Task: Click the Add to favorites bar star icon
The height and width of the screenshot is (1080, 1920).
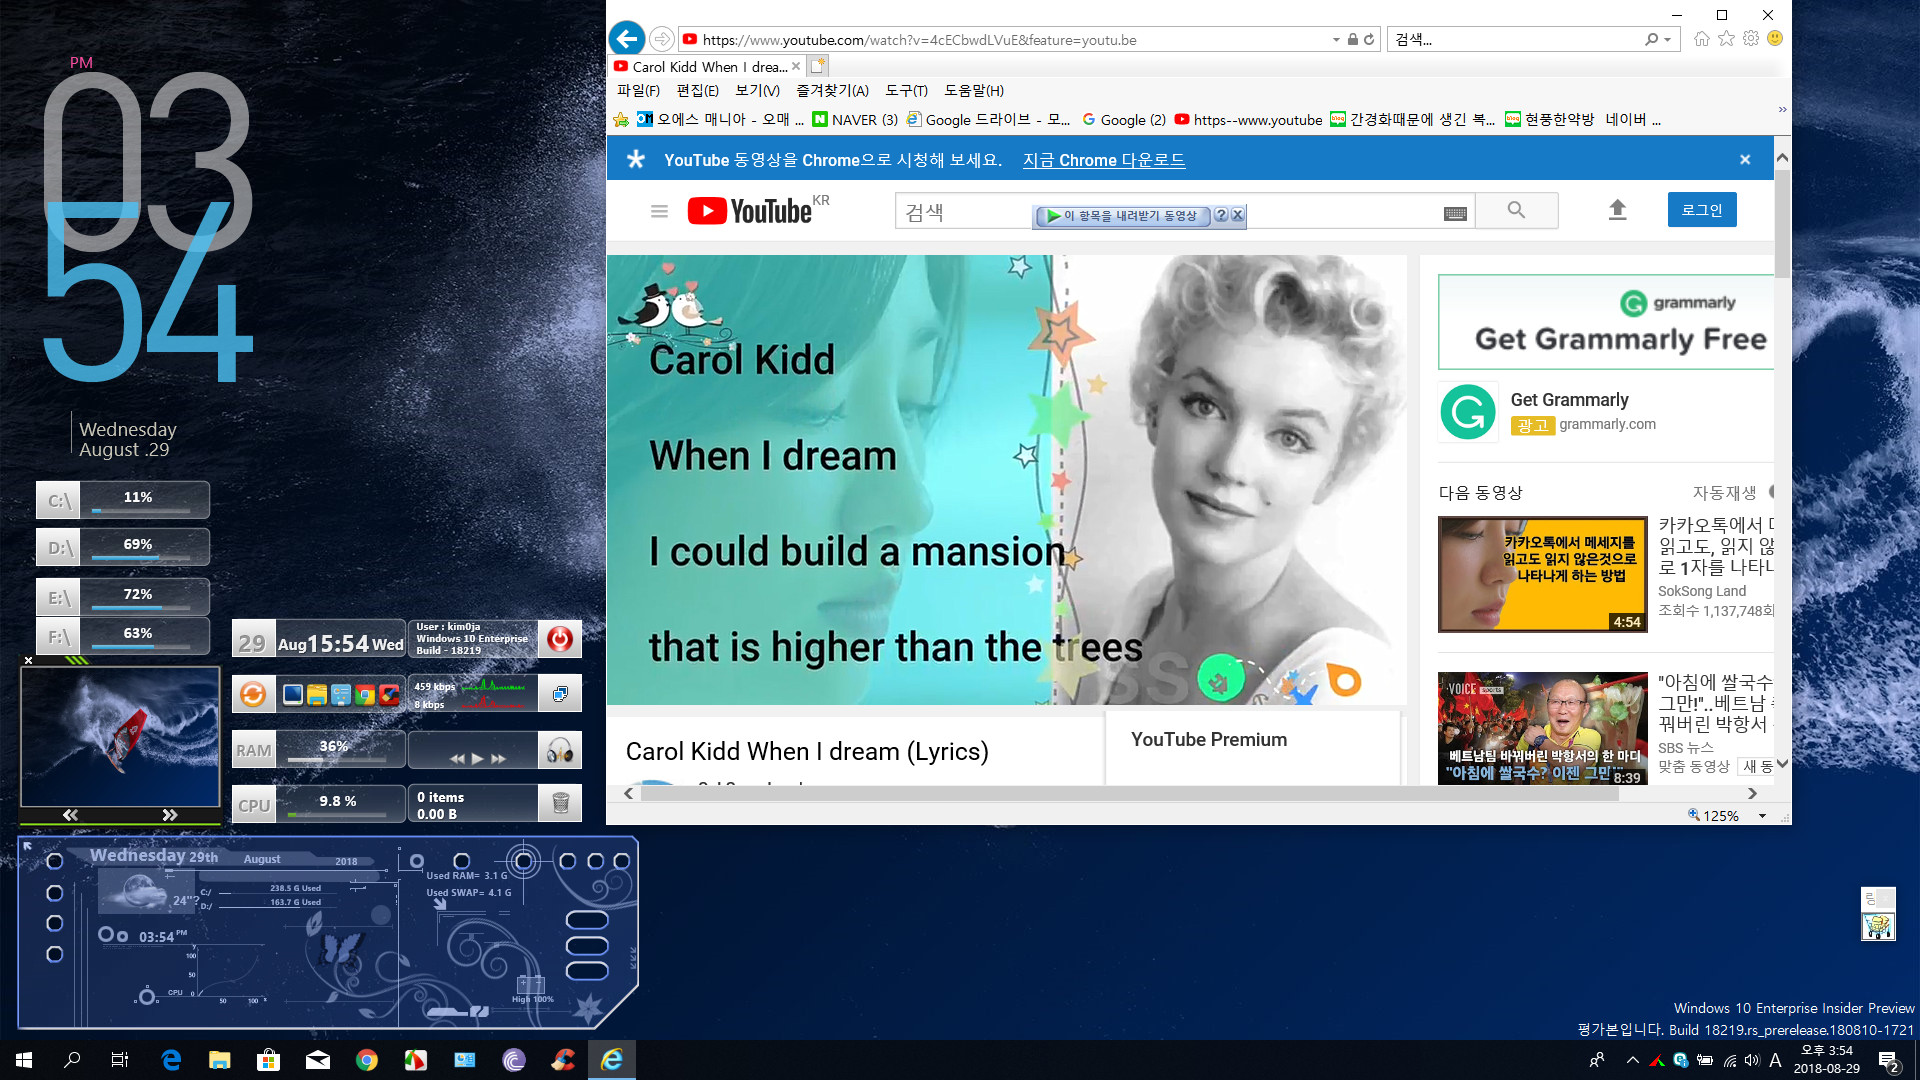Action: 621,120
